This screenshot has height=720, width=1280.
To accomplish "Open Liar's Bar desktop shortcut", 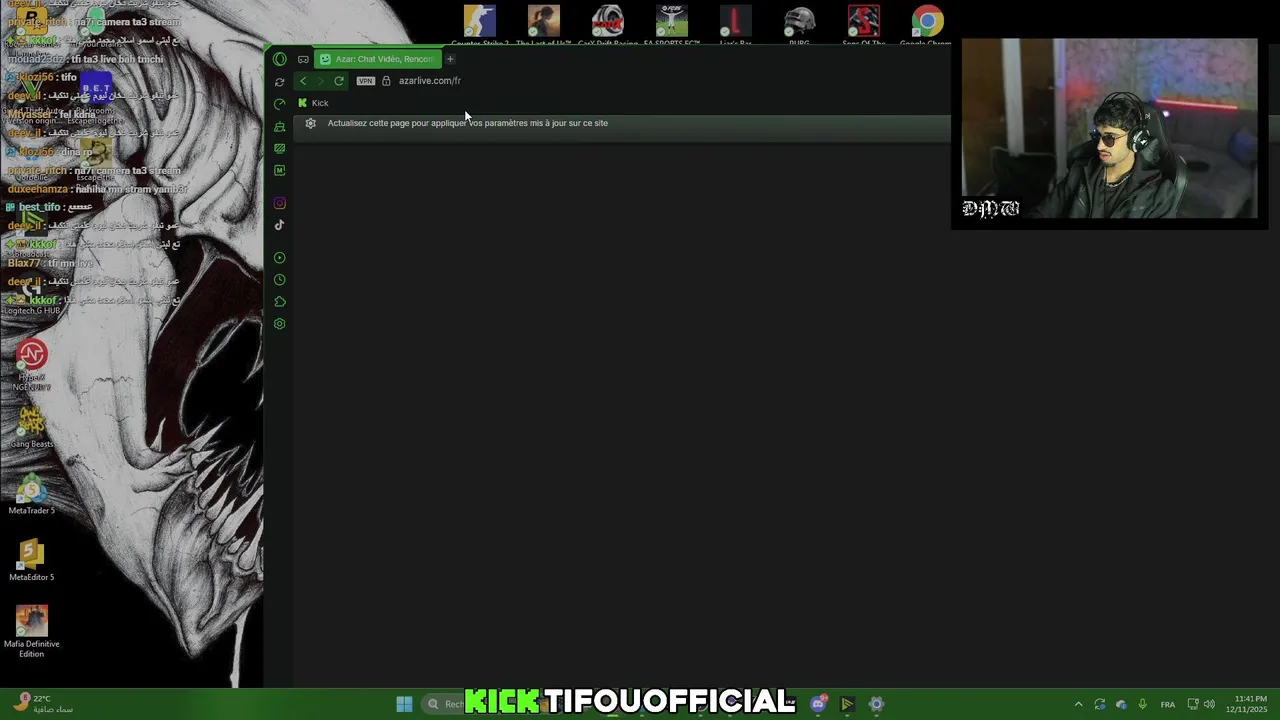I will 735,25.
